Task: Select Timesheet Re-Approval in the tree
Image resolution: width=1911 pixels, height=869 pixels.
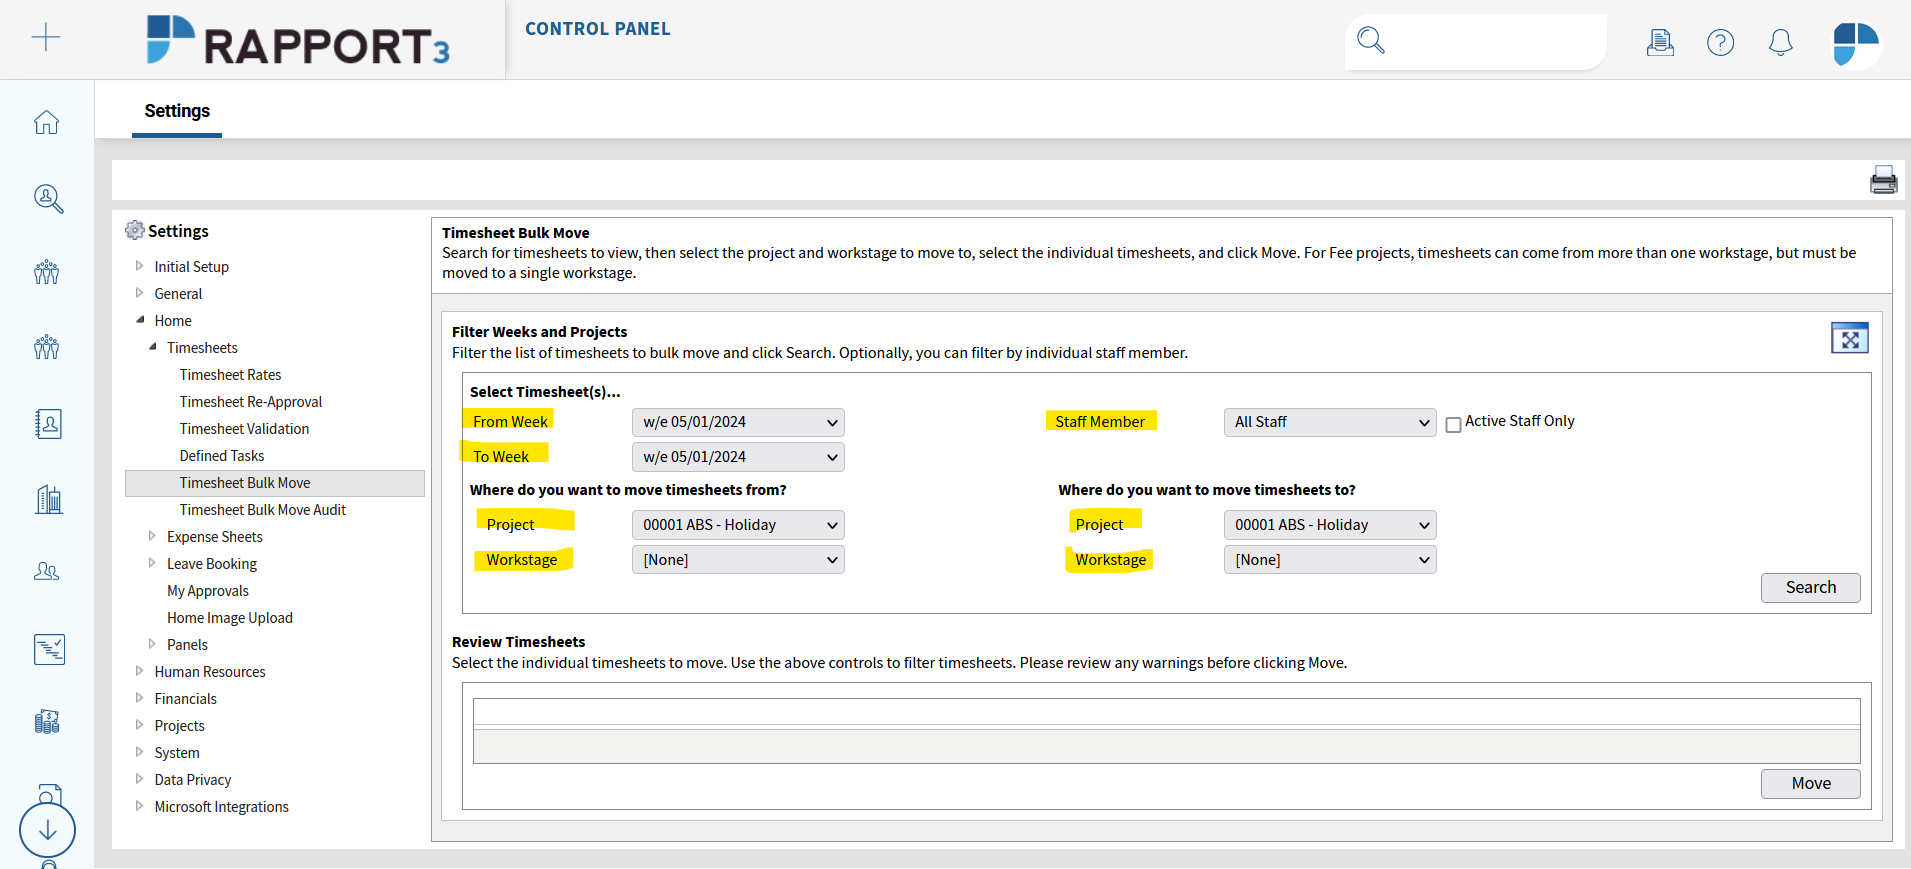Action: 251,402
